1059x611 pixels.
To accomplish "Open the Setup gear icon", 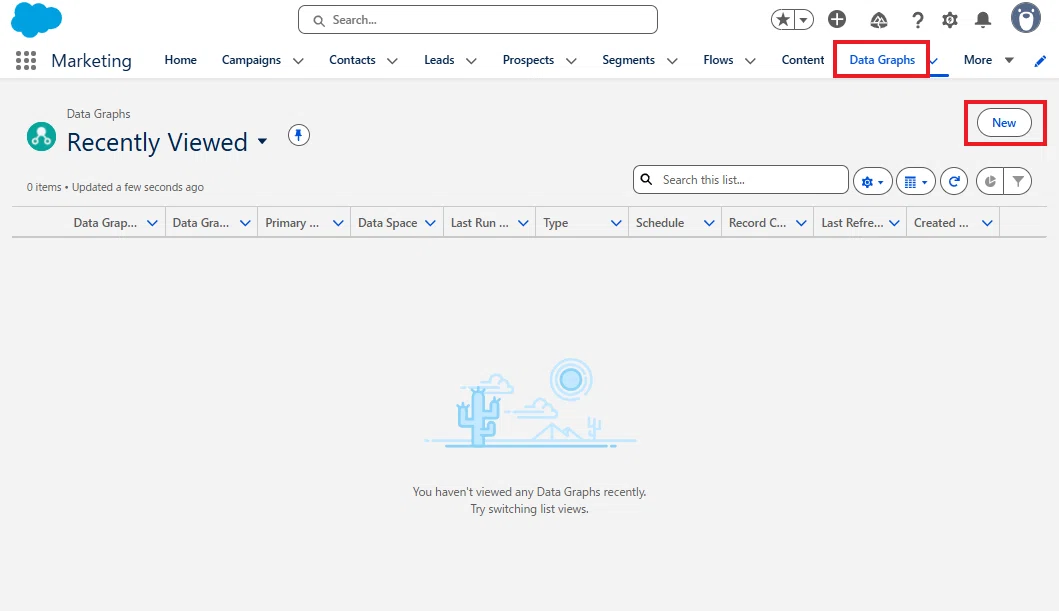I will pyautogui.click(x=950, y=20).
